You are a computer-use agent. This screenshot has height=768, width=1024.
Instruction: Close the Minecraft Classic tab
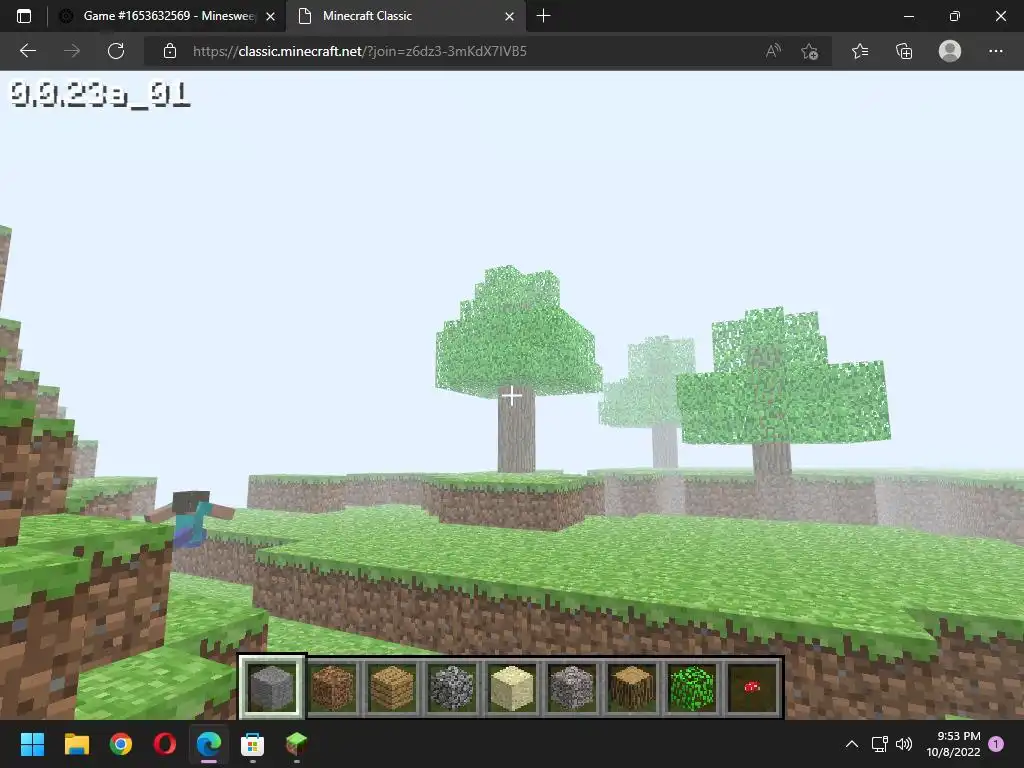pyautogui.click(x=509, y=16)
